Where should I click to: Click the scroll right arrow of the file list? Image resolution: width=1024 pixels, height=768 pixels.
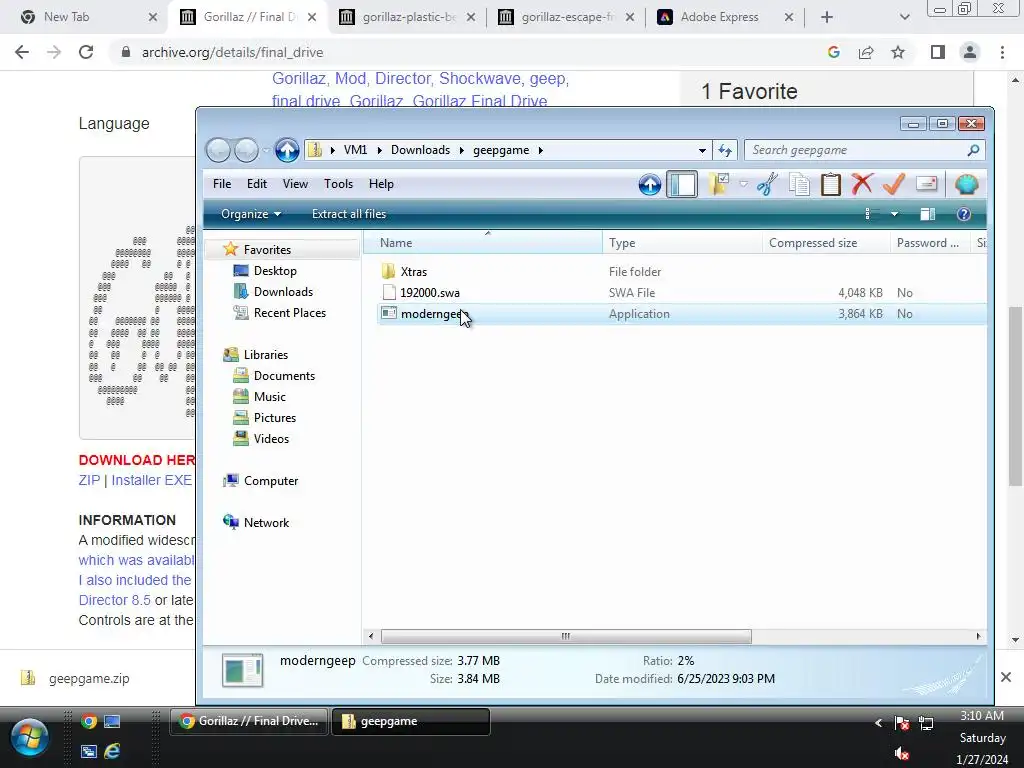tap(978, 636)
